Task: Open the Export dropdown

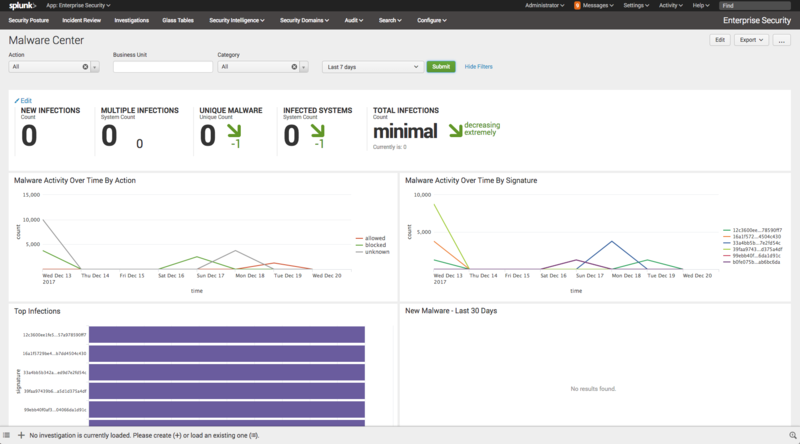Action: (x=751, y=40)
